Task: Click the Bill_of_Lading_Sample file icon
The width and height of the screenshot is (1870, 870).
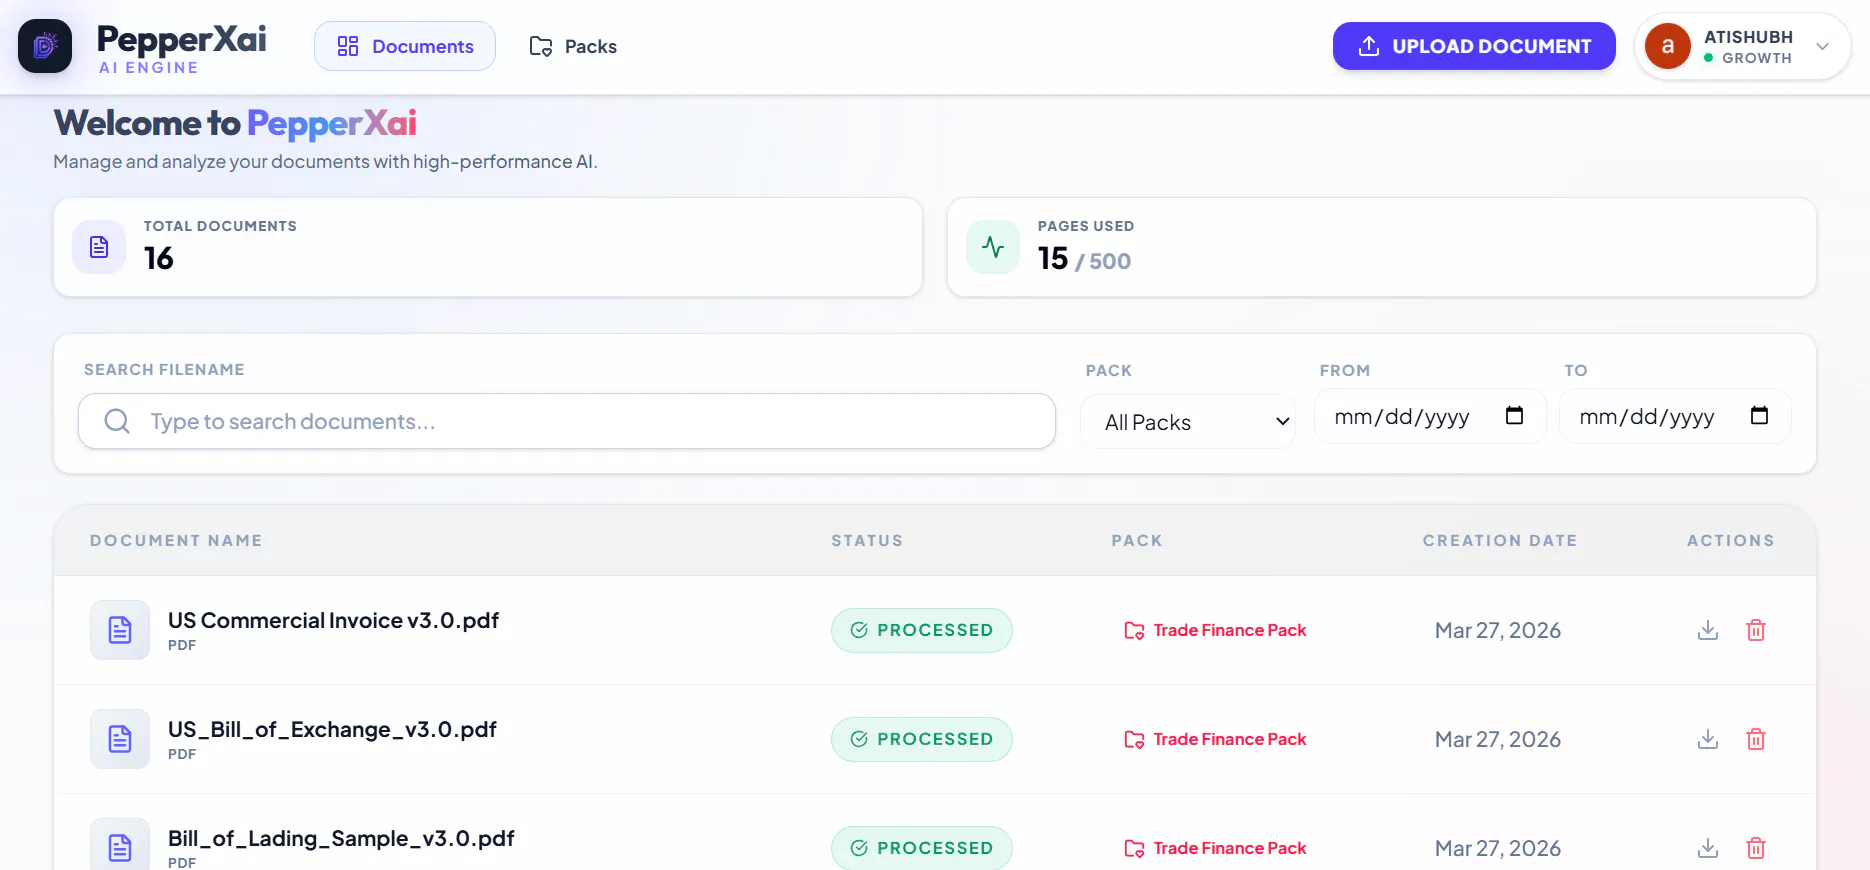Action: coord(120,846)
